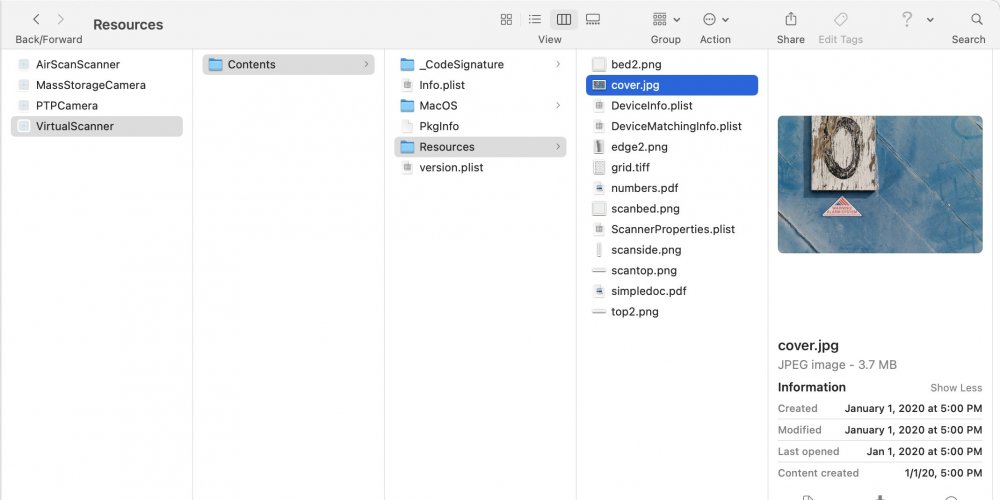Switch to icon view in toolbar
Screen dimensions: 1000x500
[x=506, y=19]
